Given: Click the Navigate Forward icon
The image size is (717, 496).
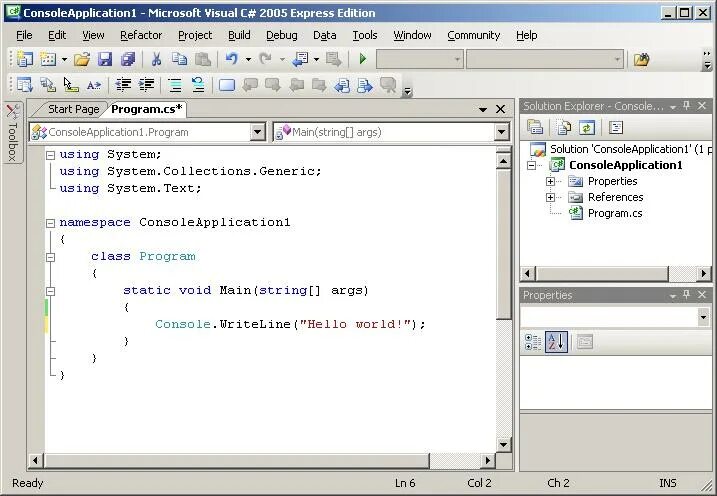Looking at the screenshot, I should 334,59.
